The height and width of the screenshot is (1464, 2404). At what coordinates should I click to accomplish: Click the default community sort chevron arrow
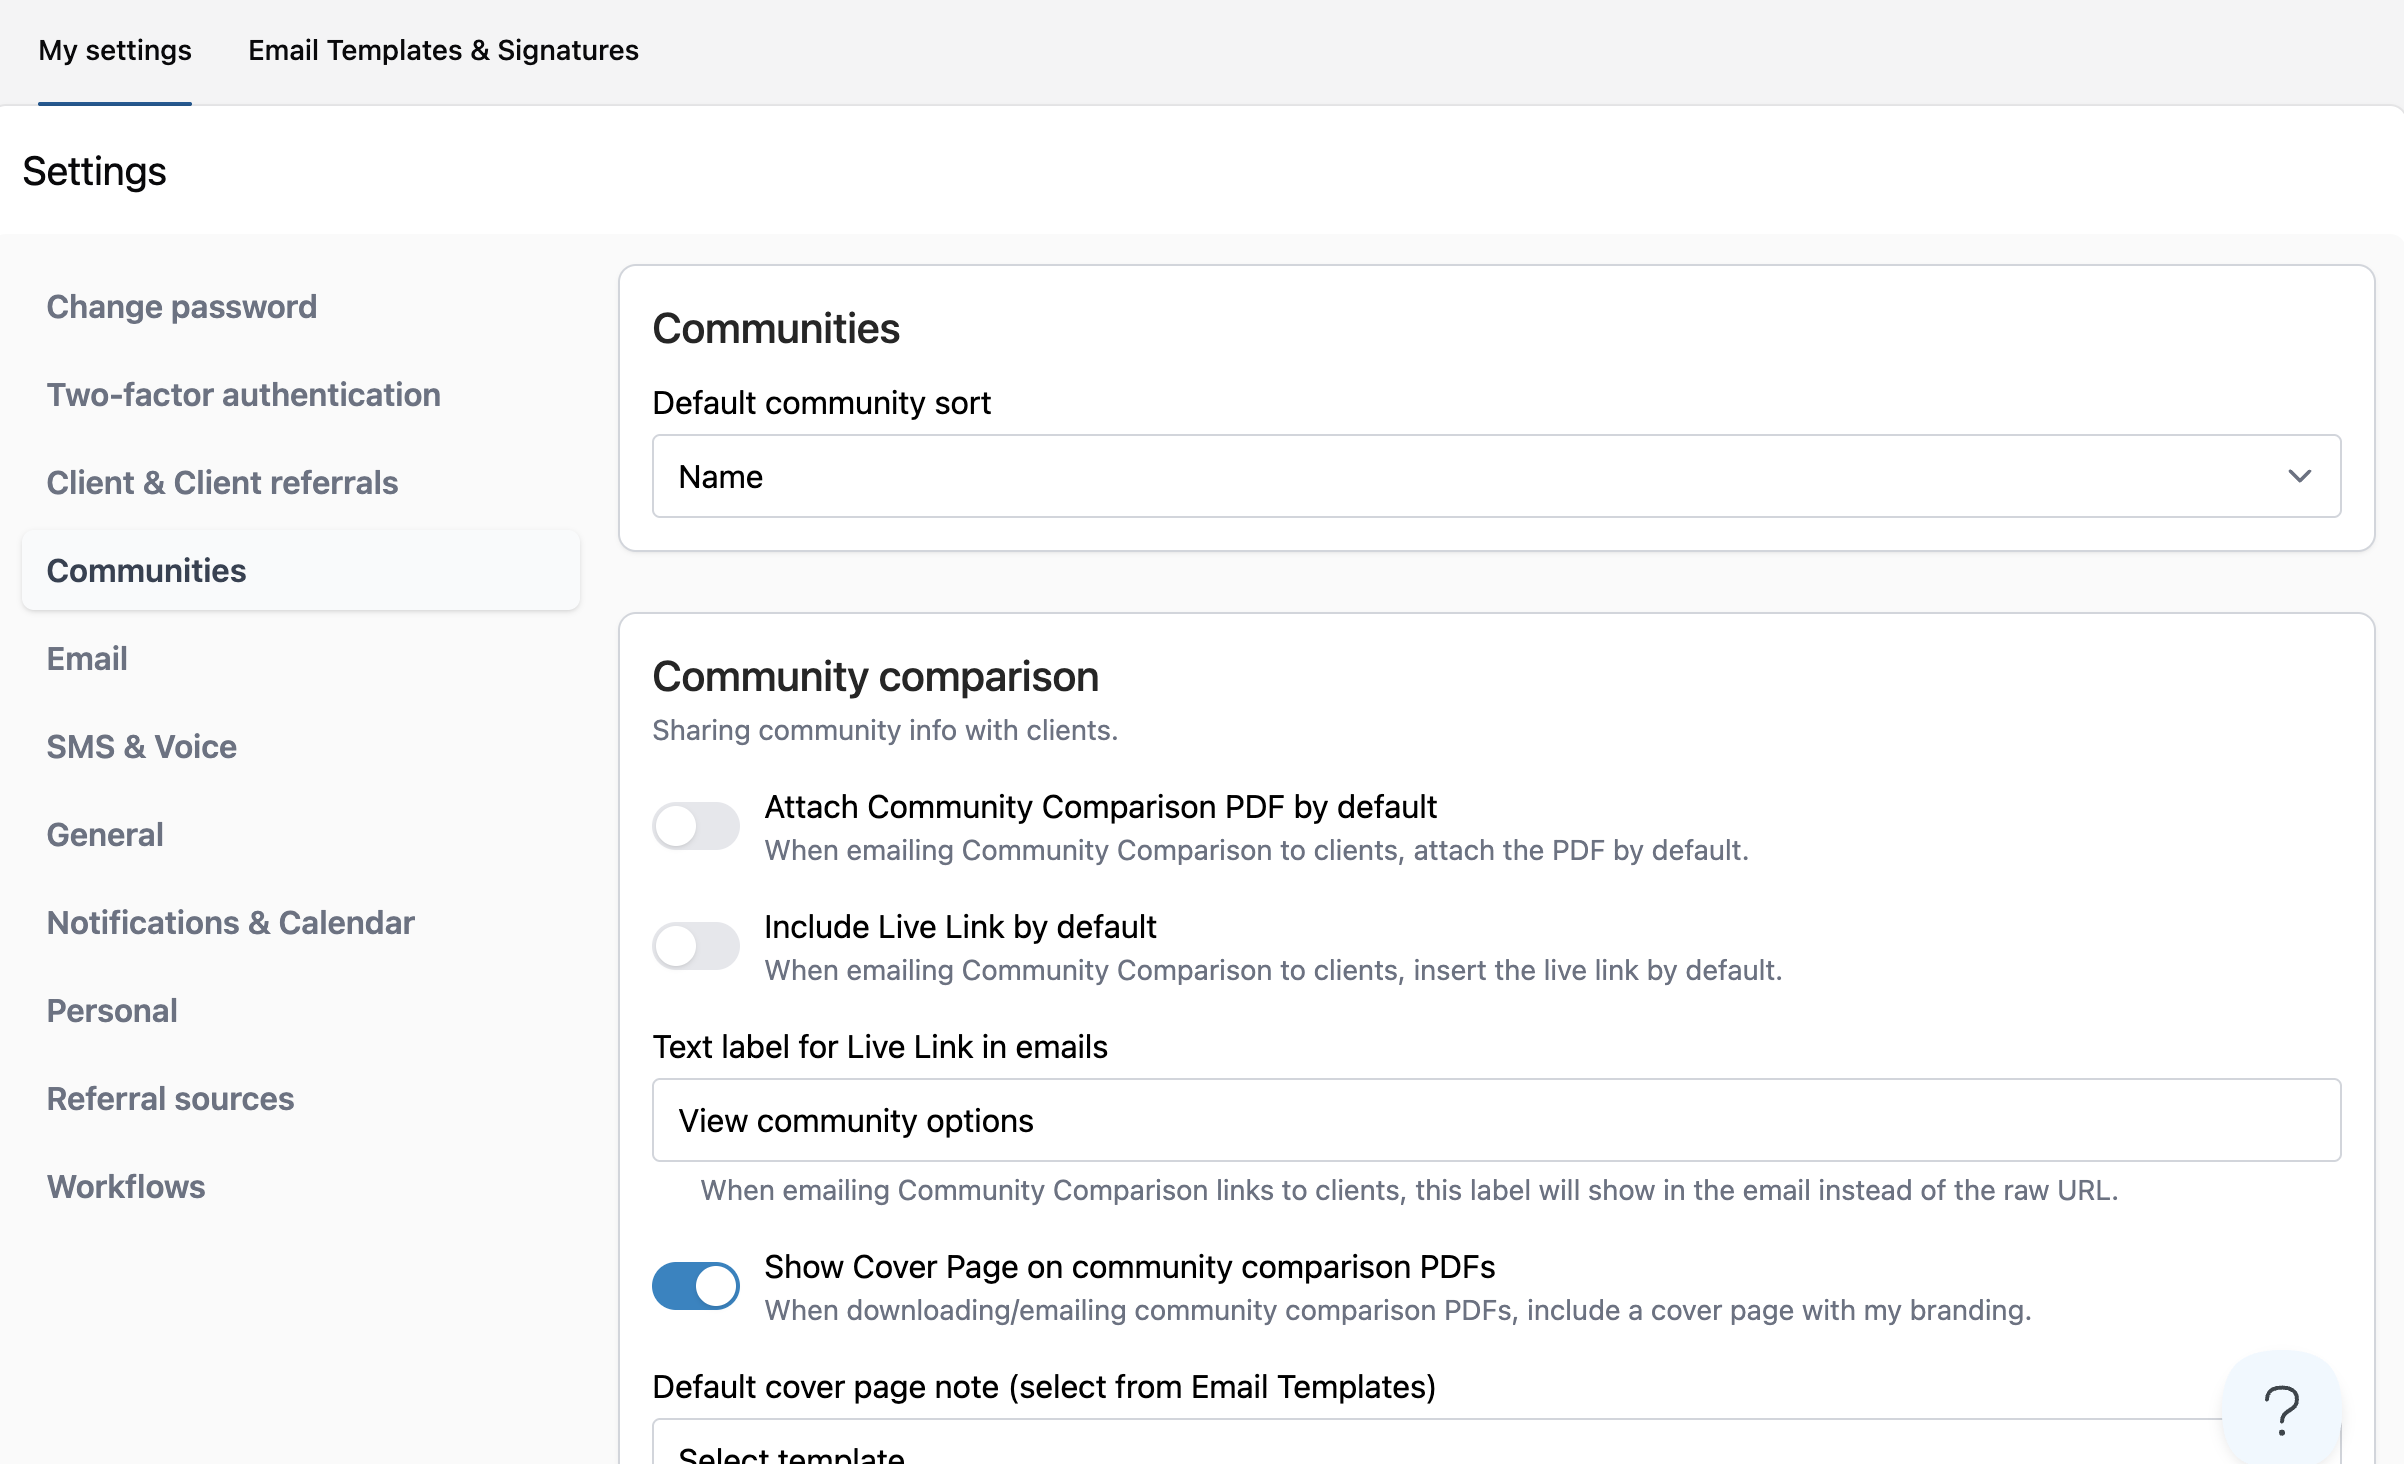pyautogui.click(x=2299, y=476)
